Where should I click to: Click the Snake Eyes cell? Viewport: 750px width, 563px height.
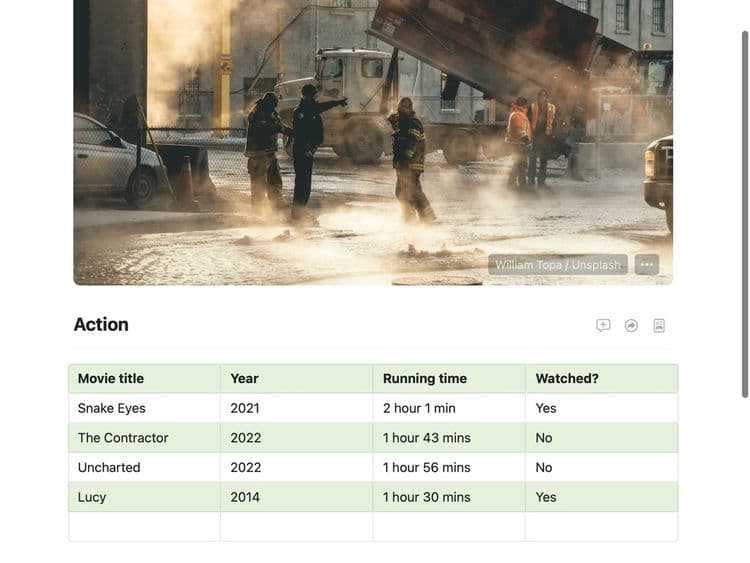[x=144, y=408]
